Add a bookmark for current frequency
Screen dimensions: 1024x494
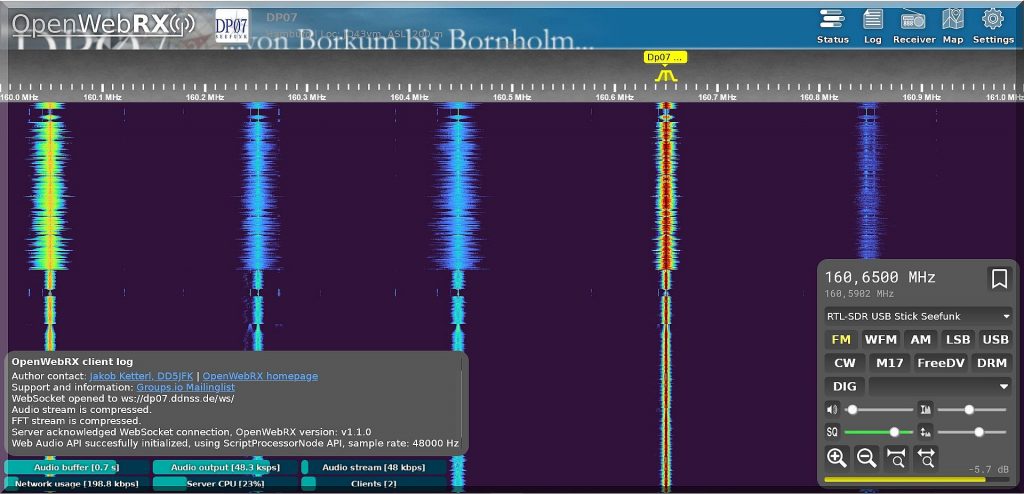pos(998,279)
